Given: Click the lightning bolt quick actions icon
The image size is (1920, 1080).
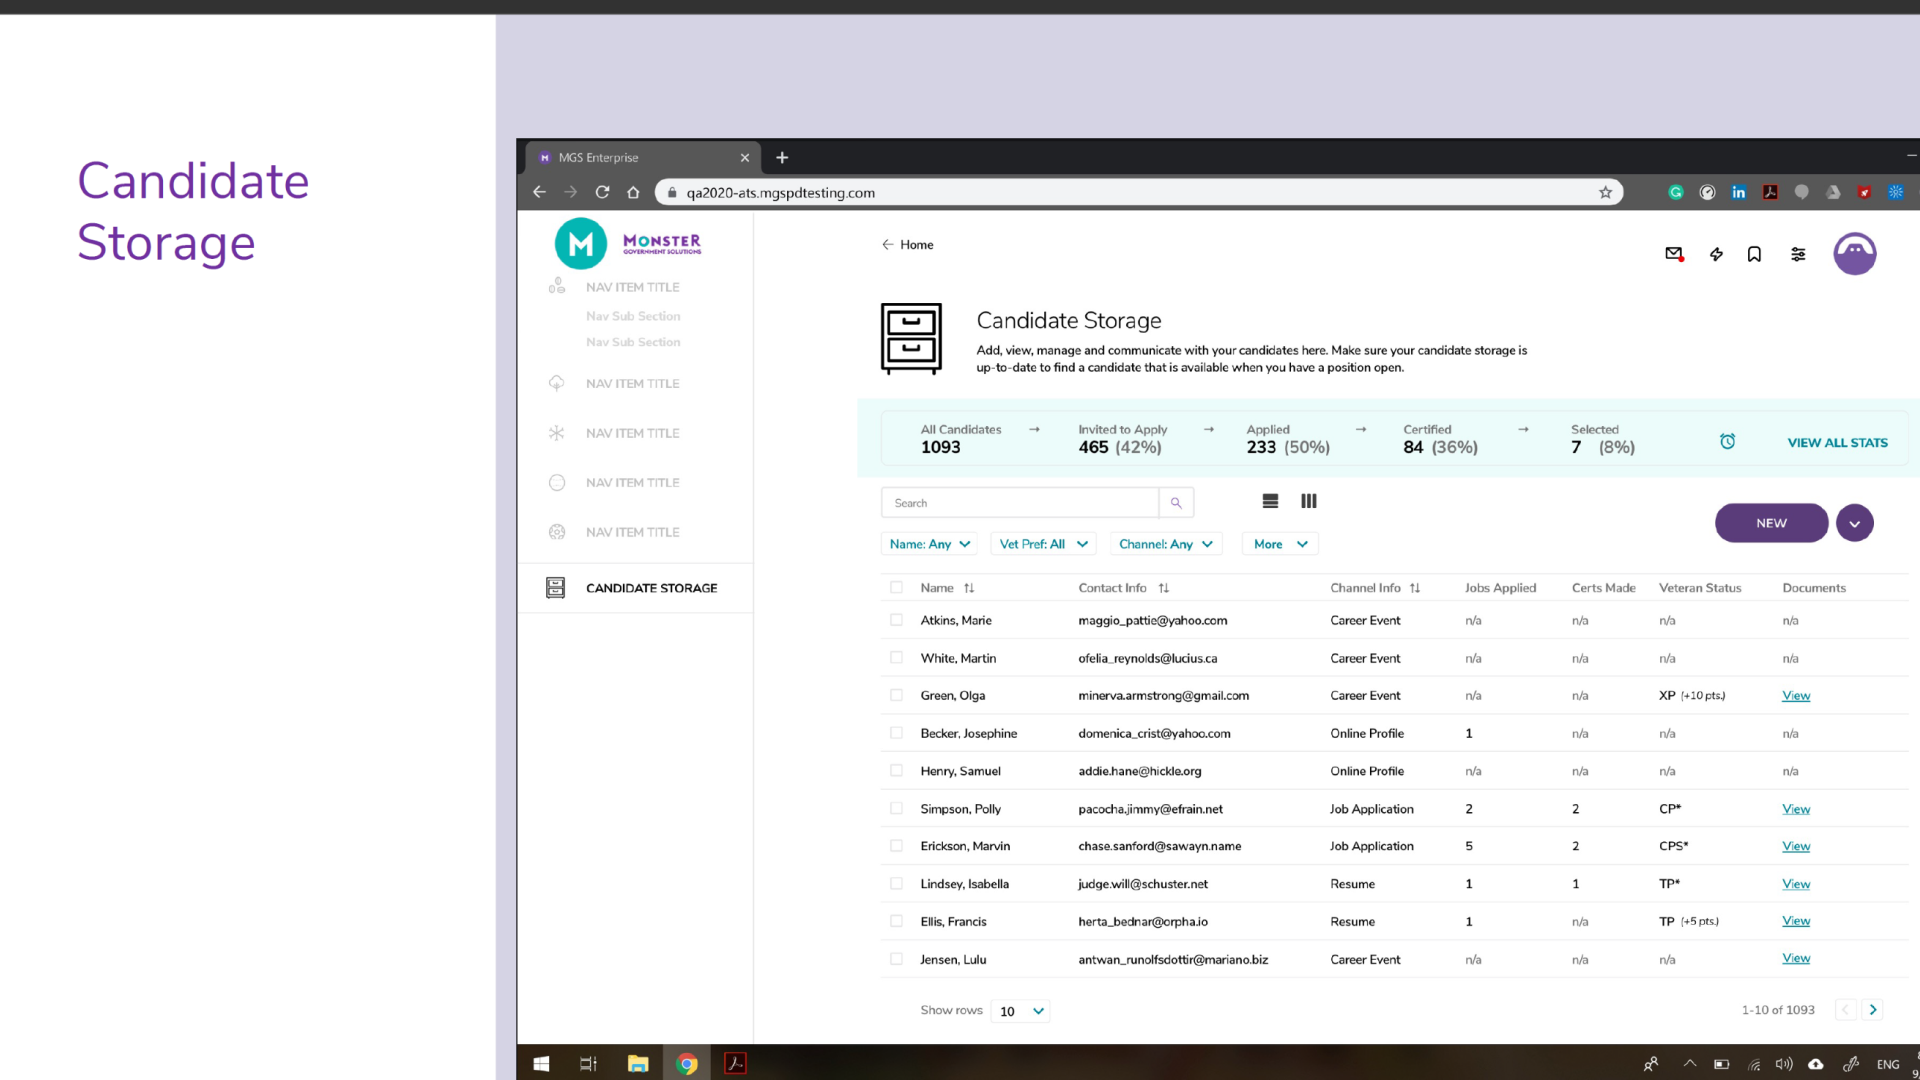Looking at the screenshot, I should point(1716,254).
